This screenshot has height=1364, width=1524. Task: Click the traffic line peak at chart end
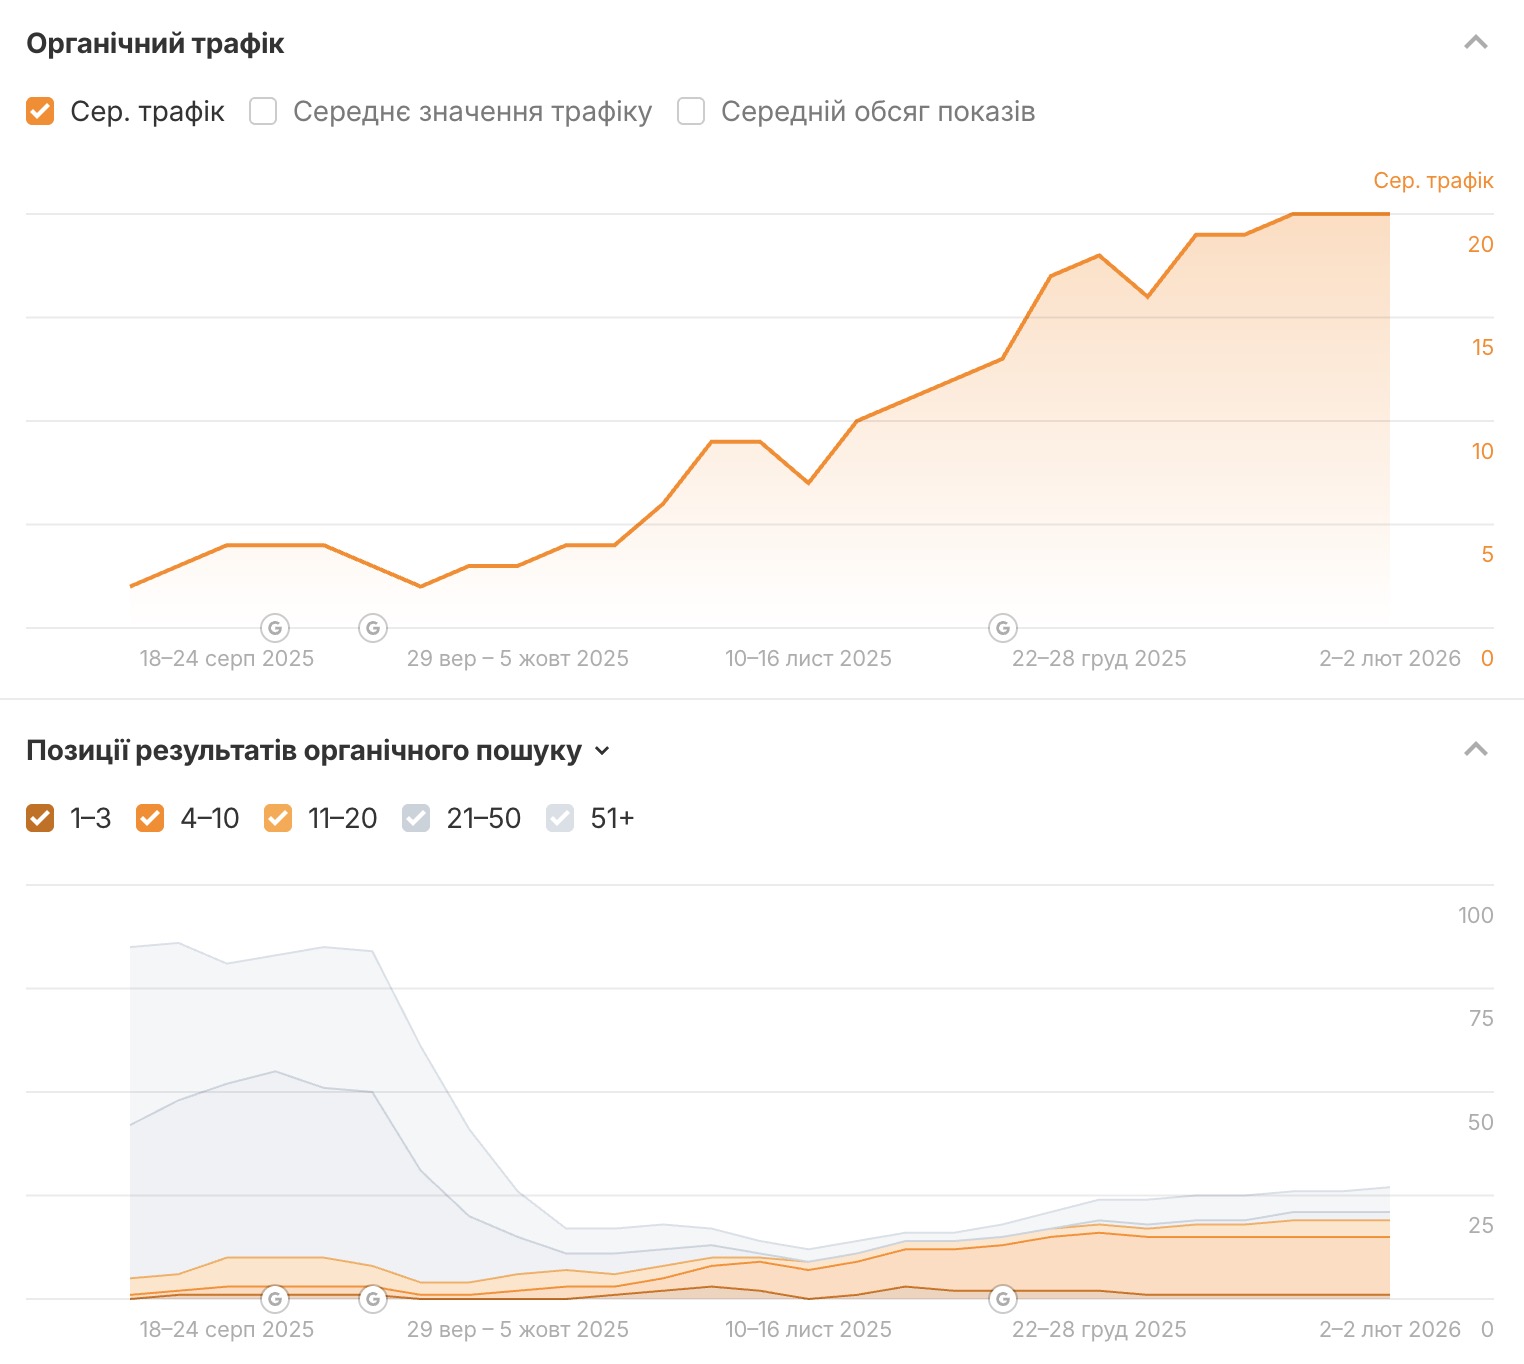click(1388, 214)
